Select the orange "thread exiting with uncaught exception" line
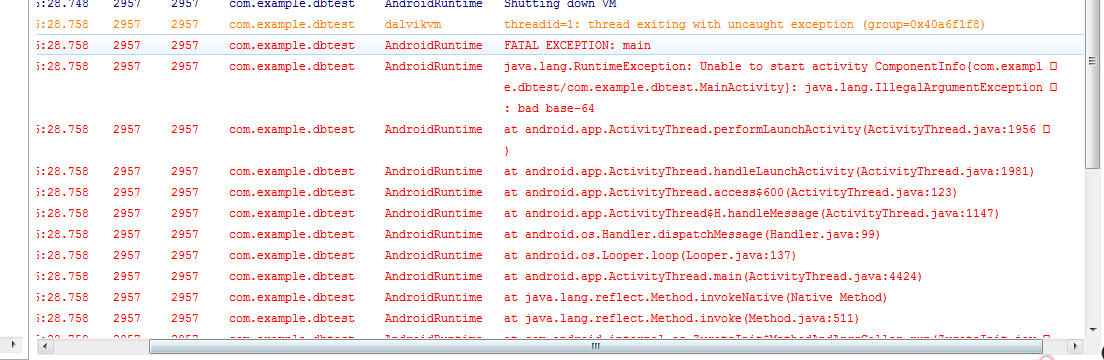 (744, 25)
